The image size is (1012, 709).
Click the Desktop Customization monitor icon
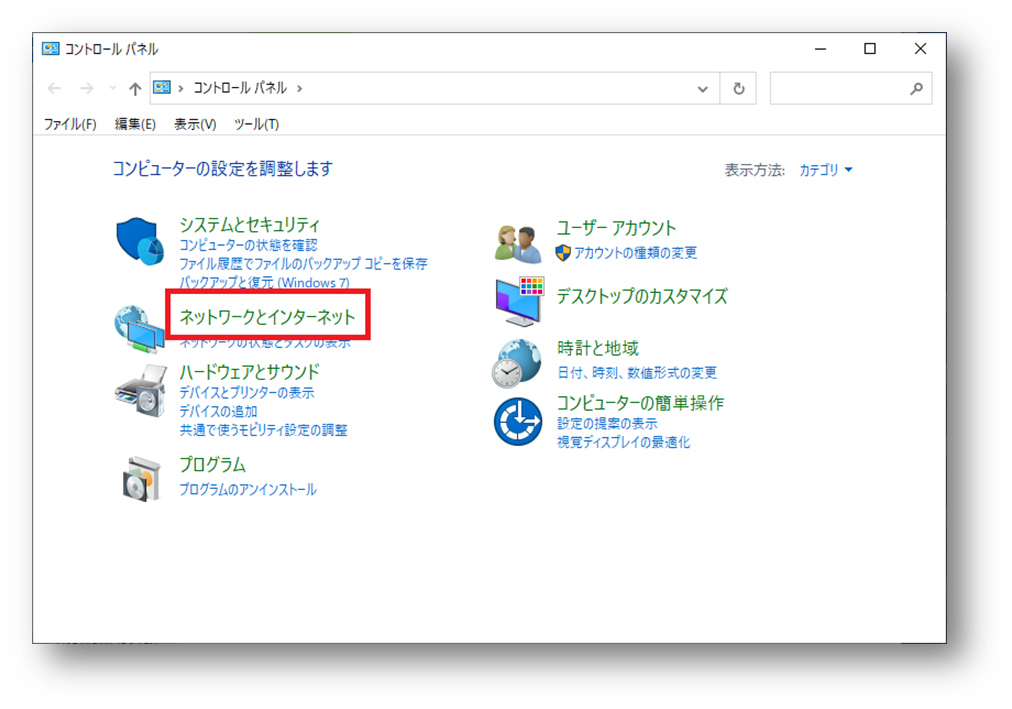click(x=520, y=301)
